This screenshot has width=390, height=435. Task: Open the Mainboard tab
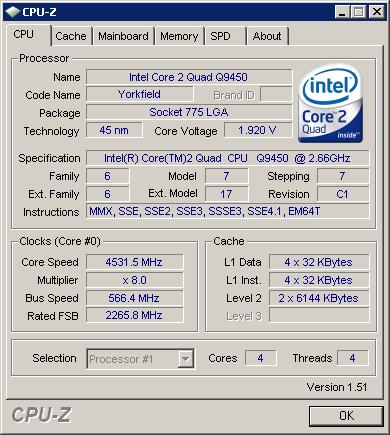123,36
